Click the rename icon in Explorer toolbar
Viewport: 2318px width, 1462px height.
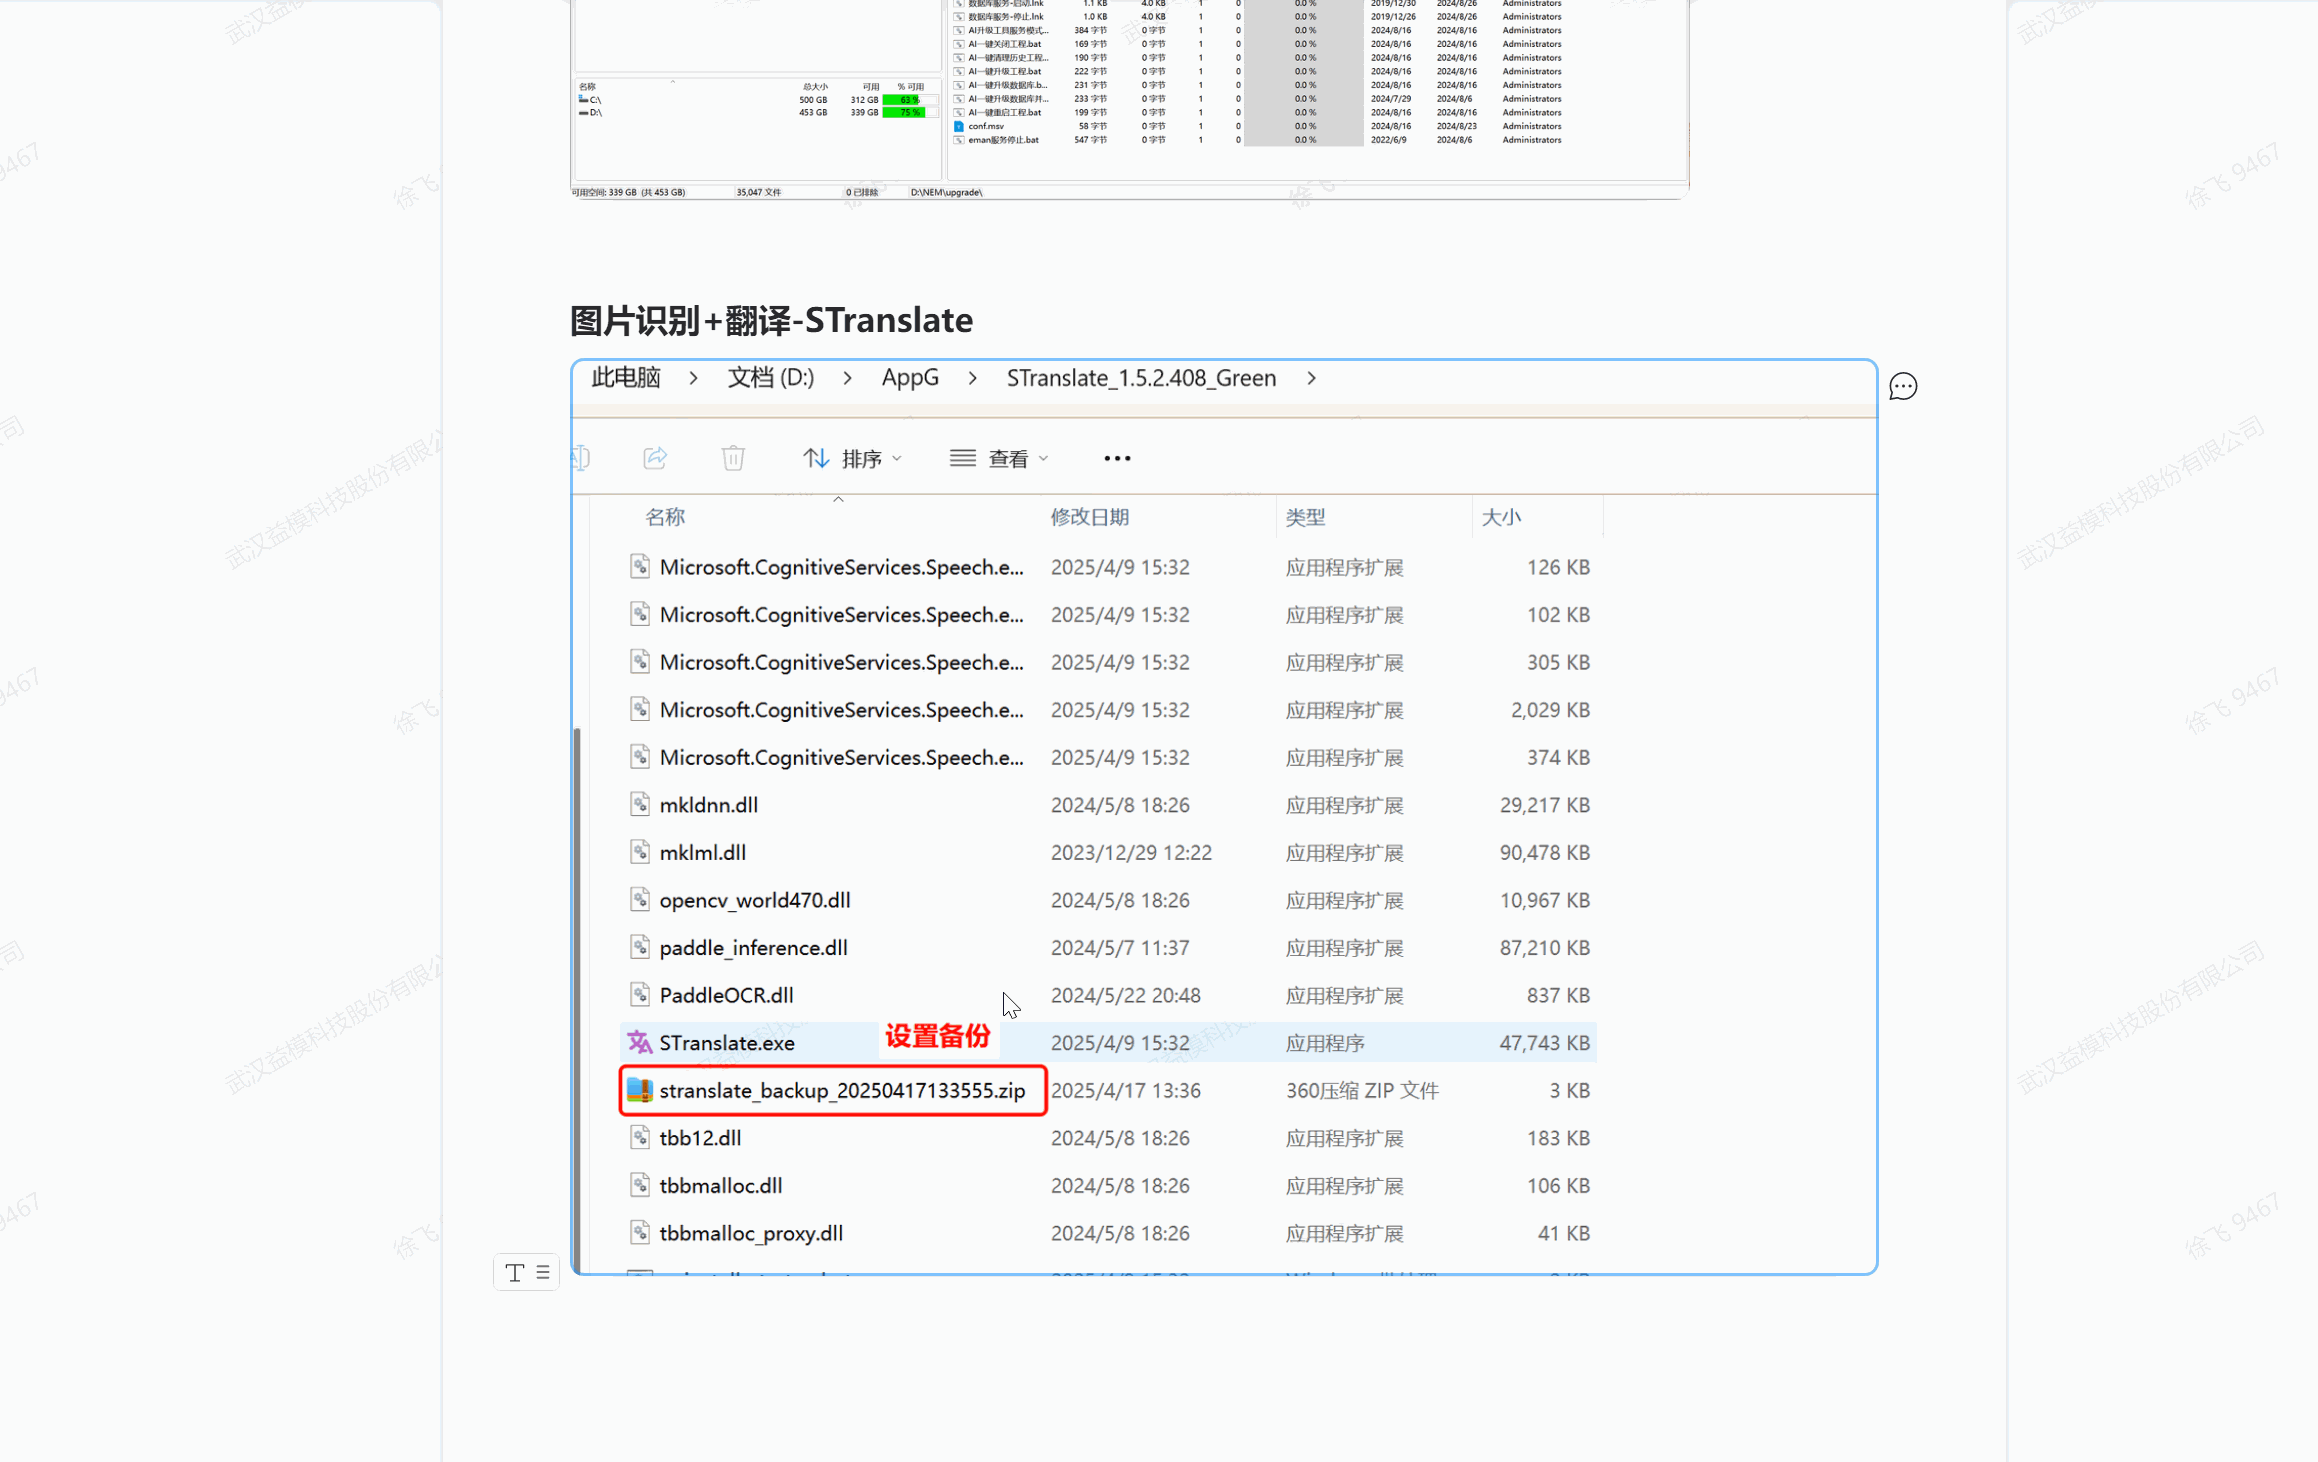point(581,458)
